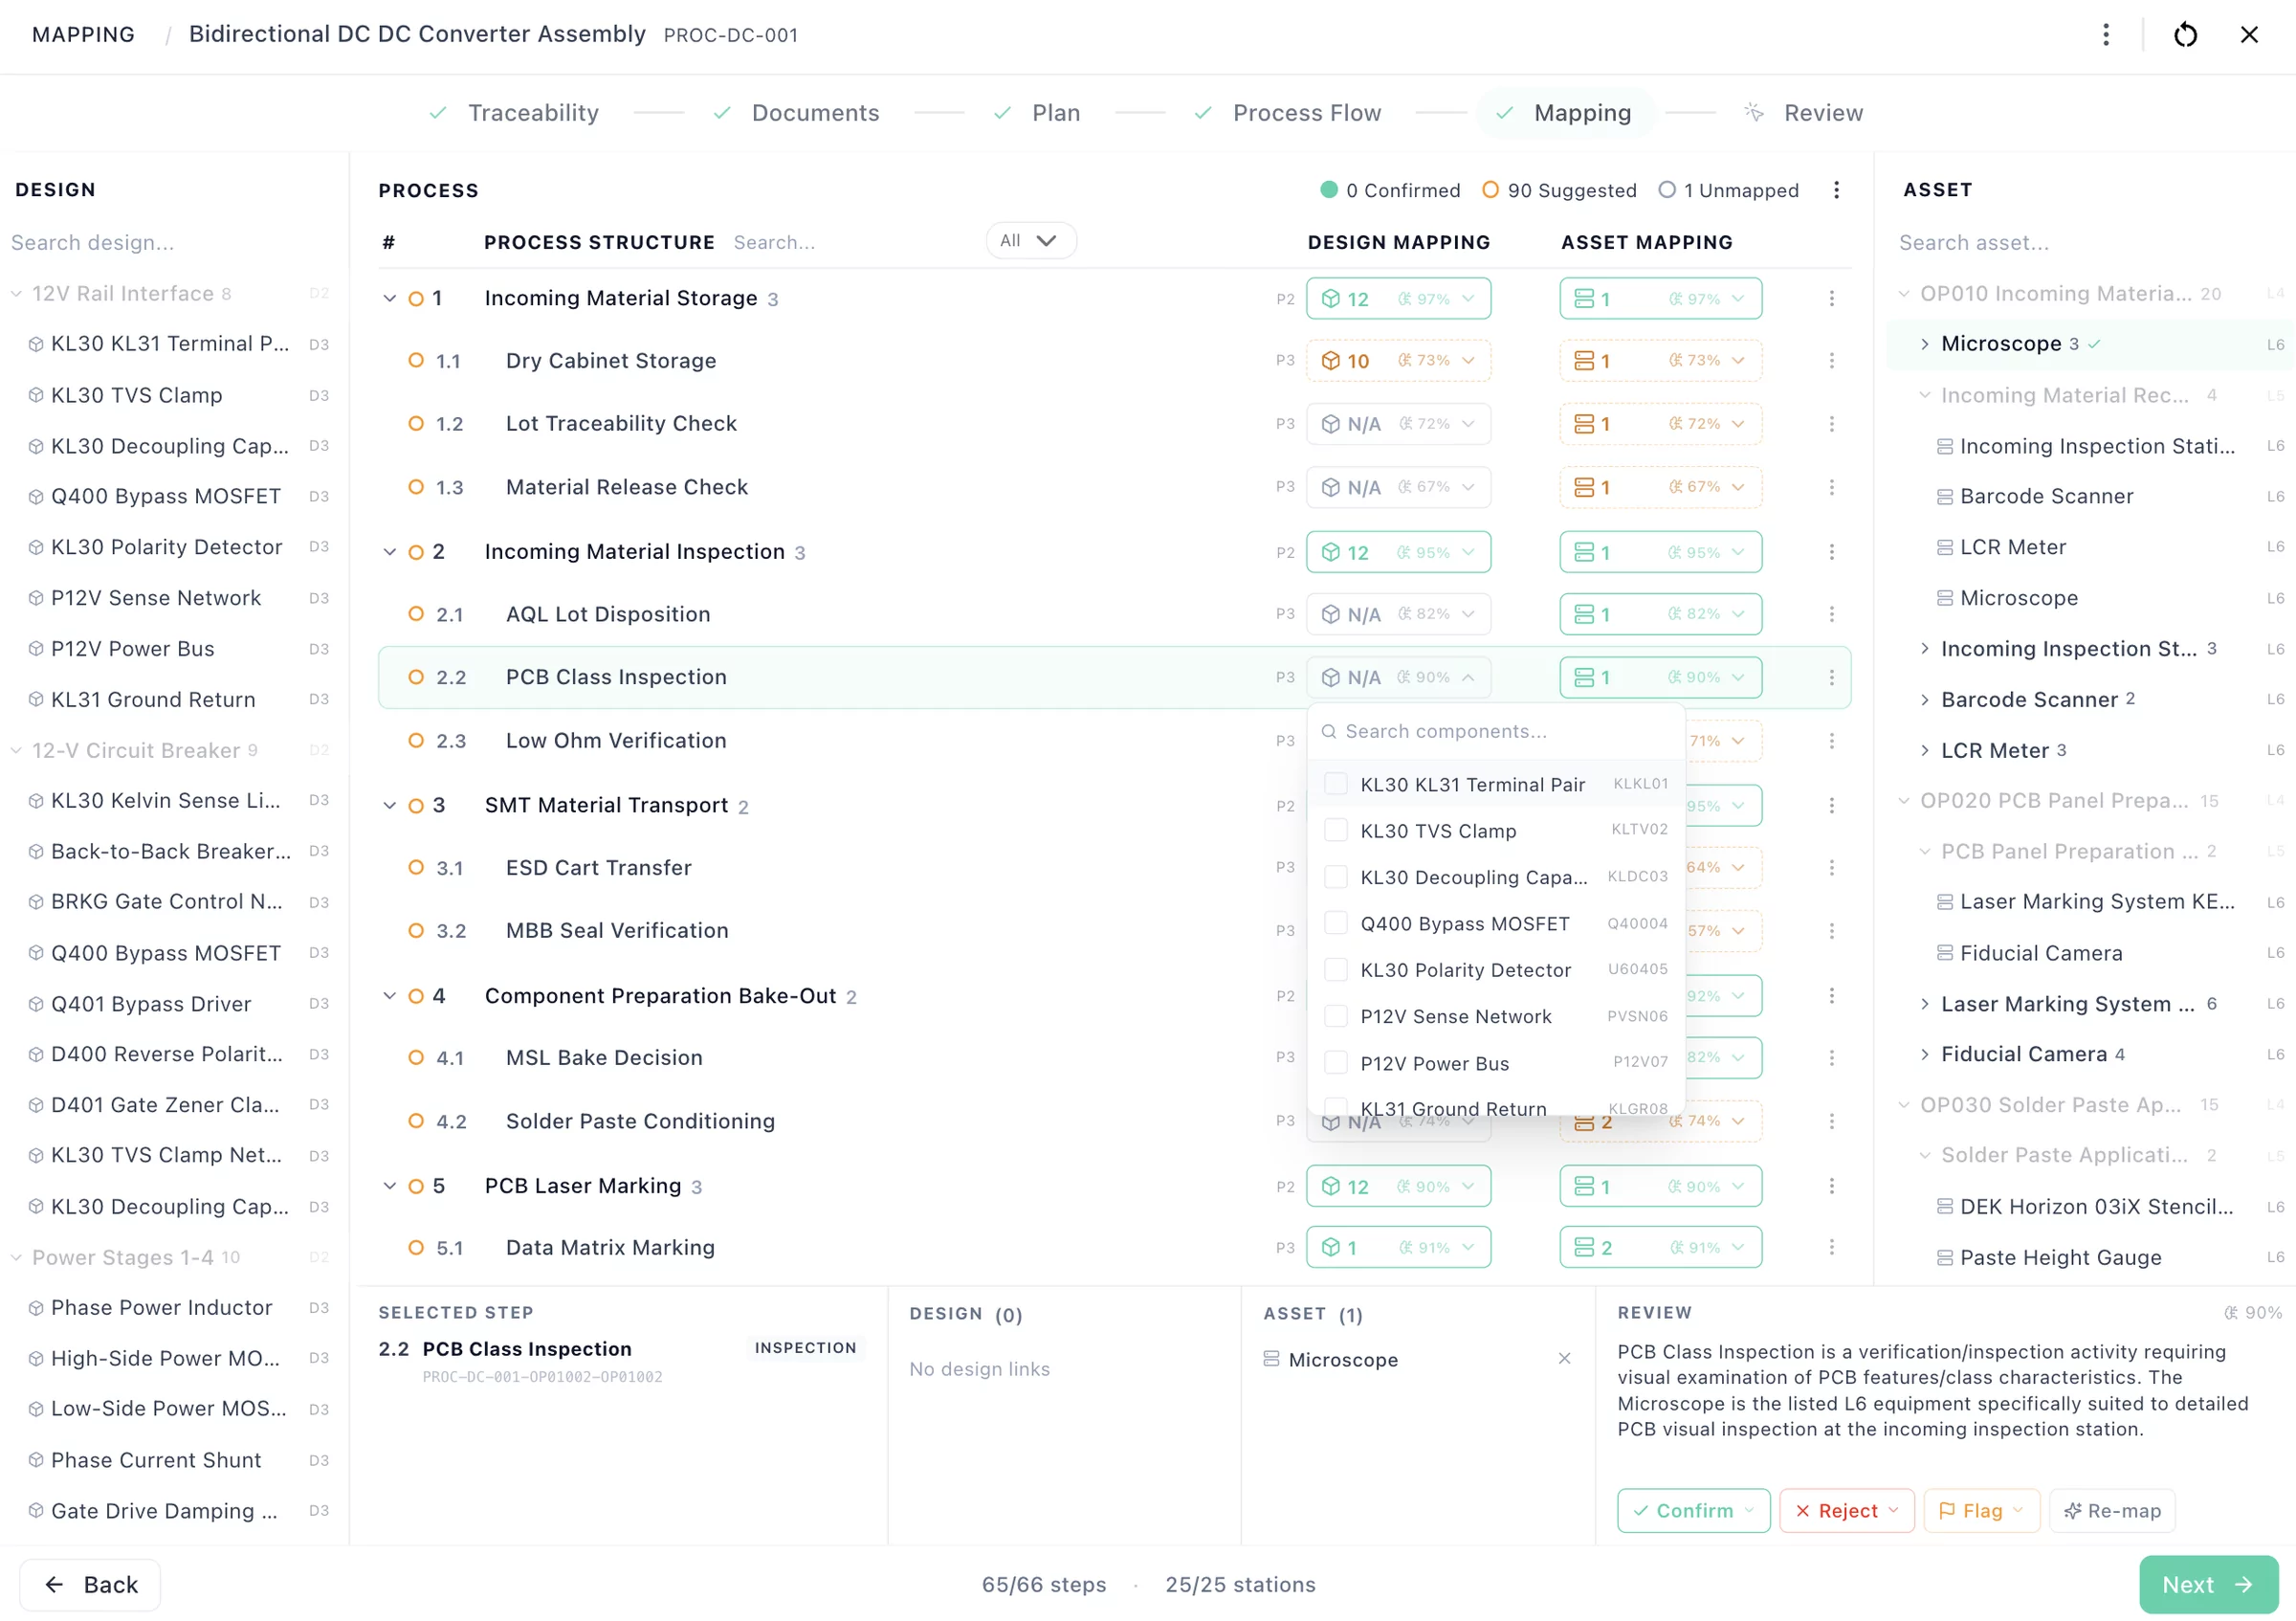Check the P12V Power Bus component box

pyautogui.click(x=1335, y=1063)
